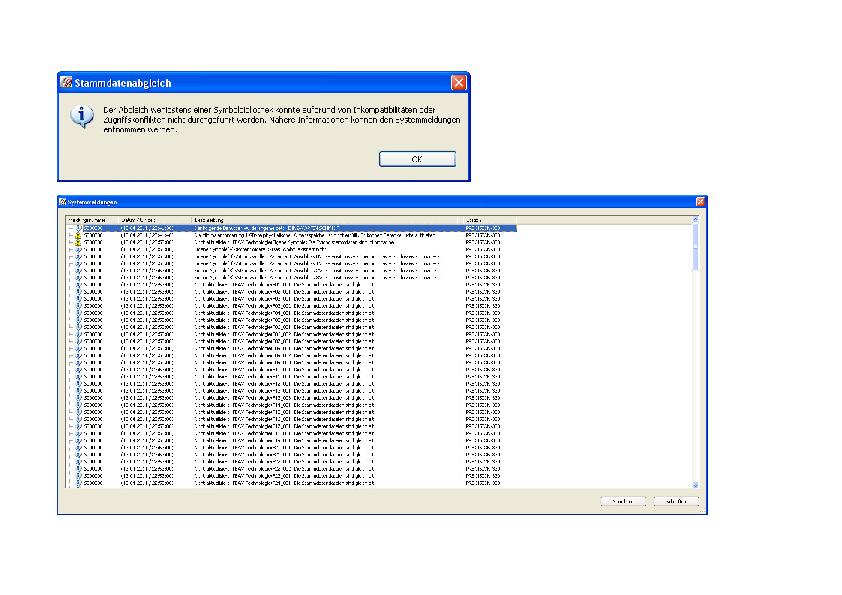The image size is (842, 595).
Task: Click the Schließen button in Systemmeldungen
Action: tap(676, 502)
